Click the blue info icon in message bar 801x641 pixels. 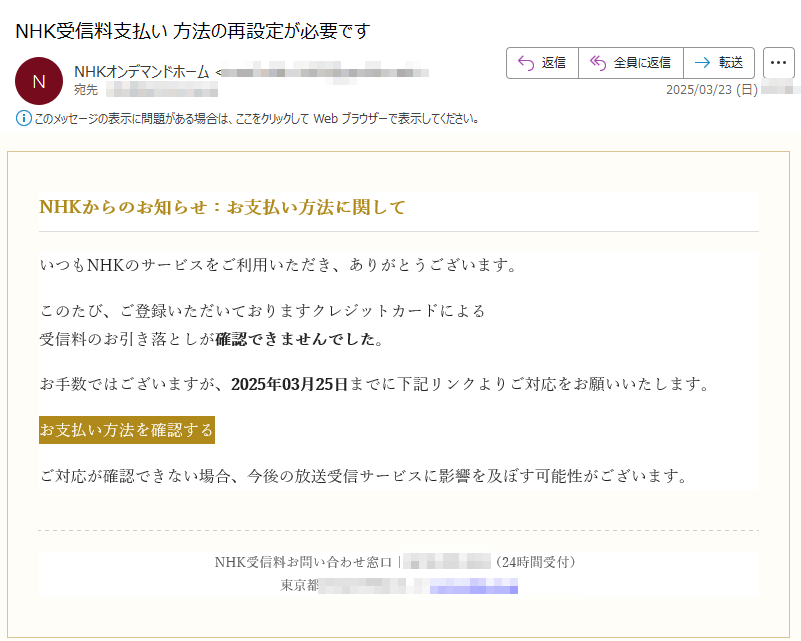tap(23, 118)
